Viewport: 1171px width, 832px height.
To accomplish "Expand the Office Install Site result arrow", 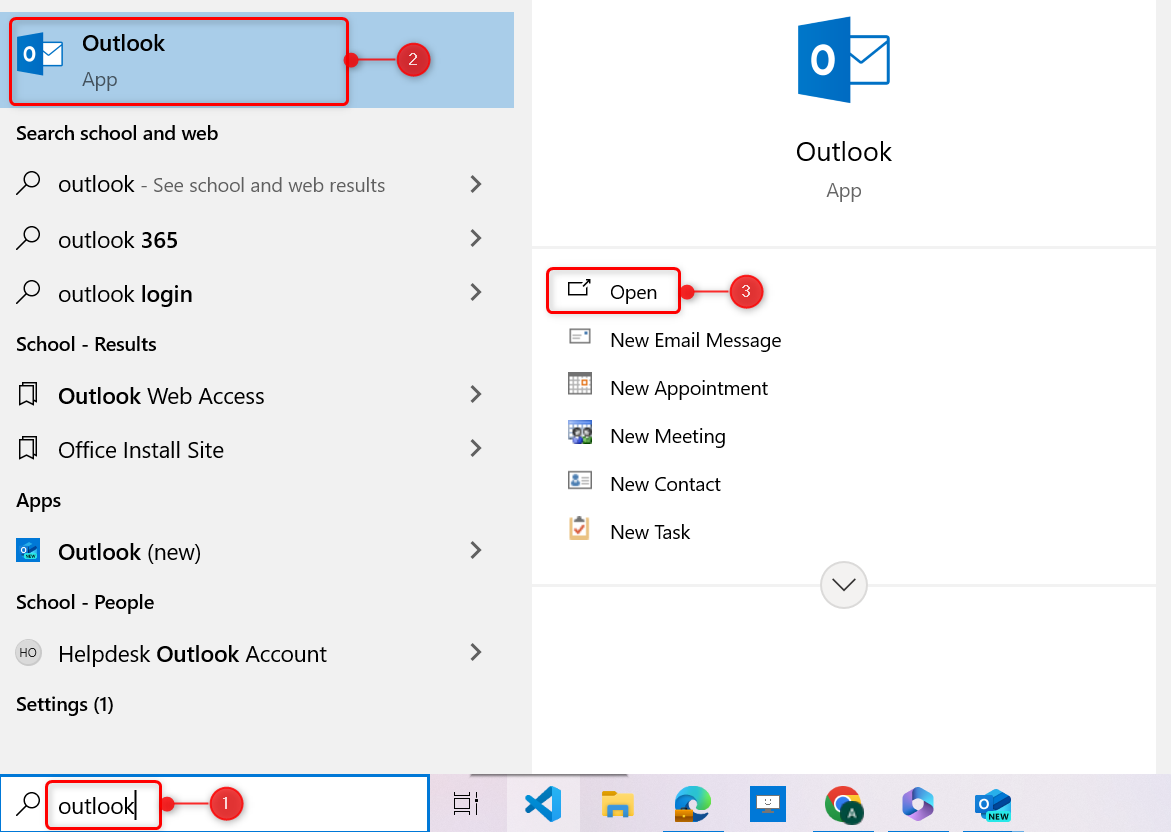I will coord(476,448).
